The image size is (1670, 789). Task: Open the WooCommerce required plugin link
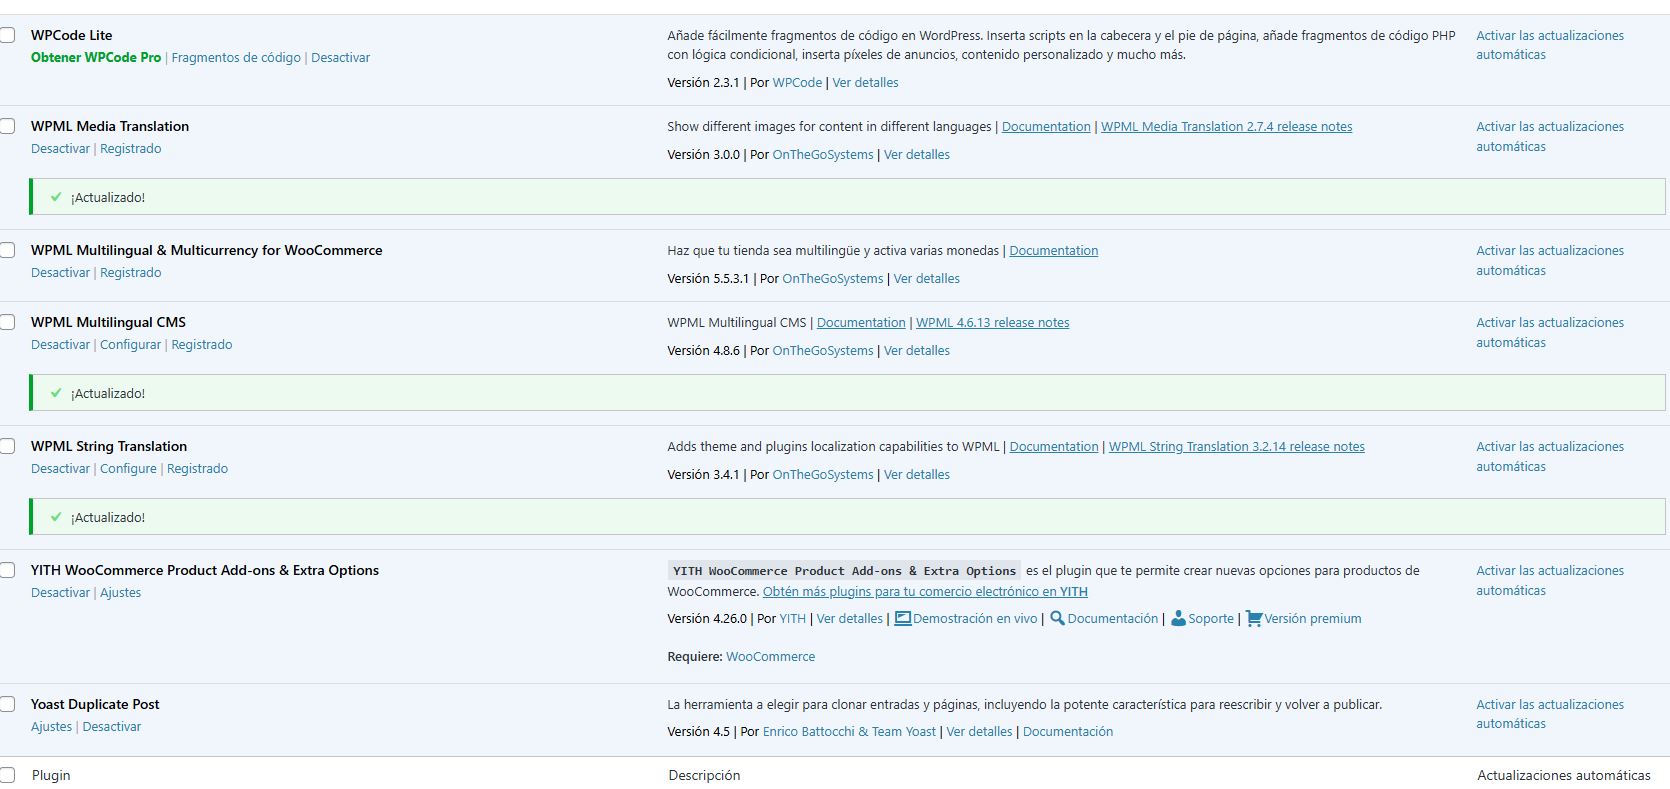point(770,657)
